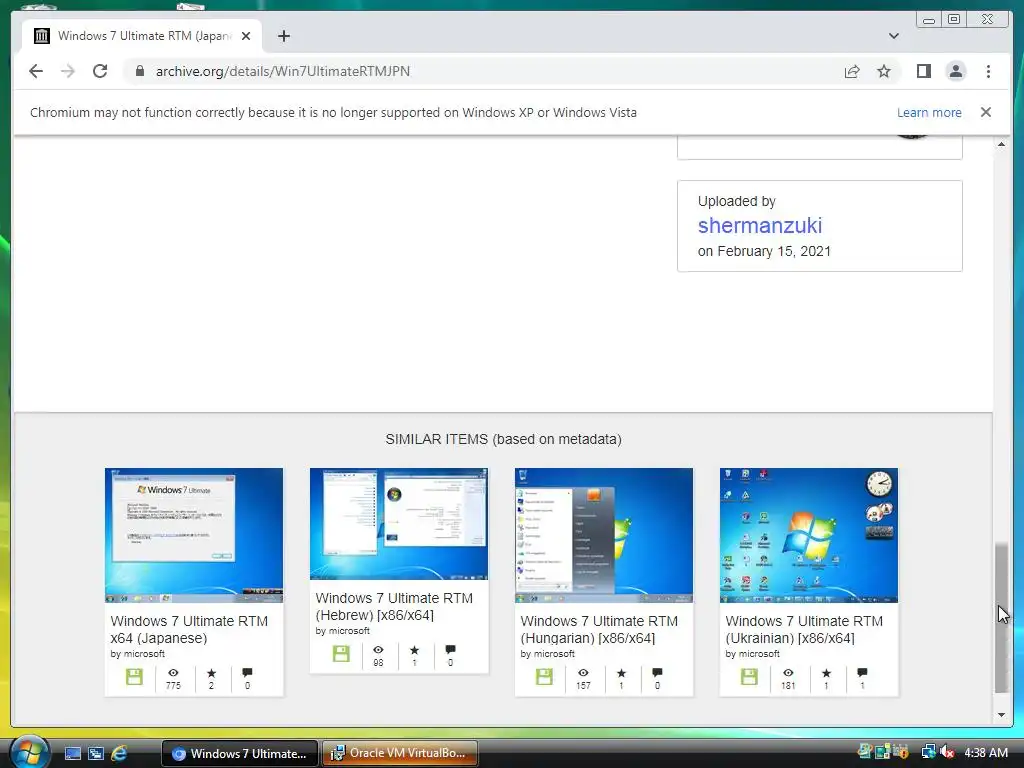The height and width of the screenshot is (768, 1024).
Task: Open the tab search dropdown
Action: point(893,36)
